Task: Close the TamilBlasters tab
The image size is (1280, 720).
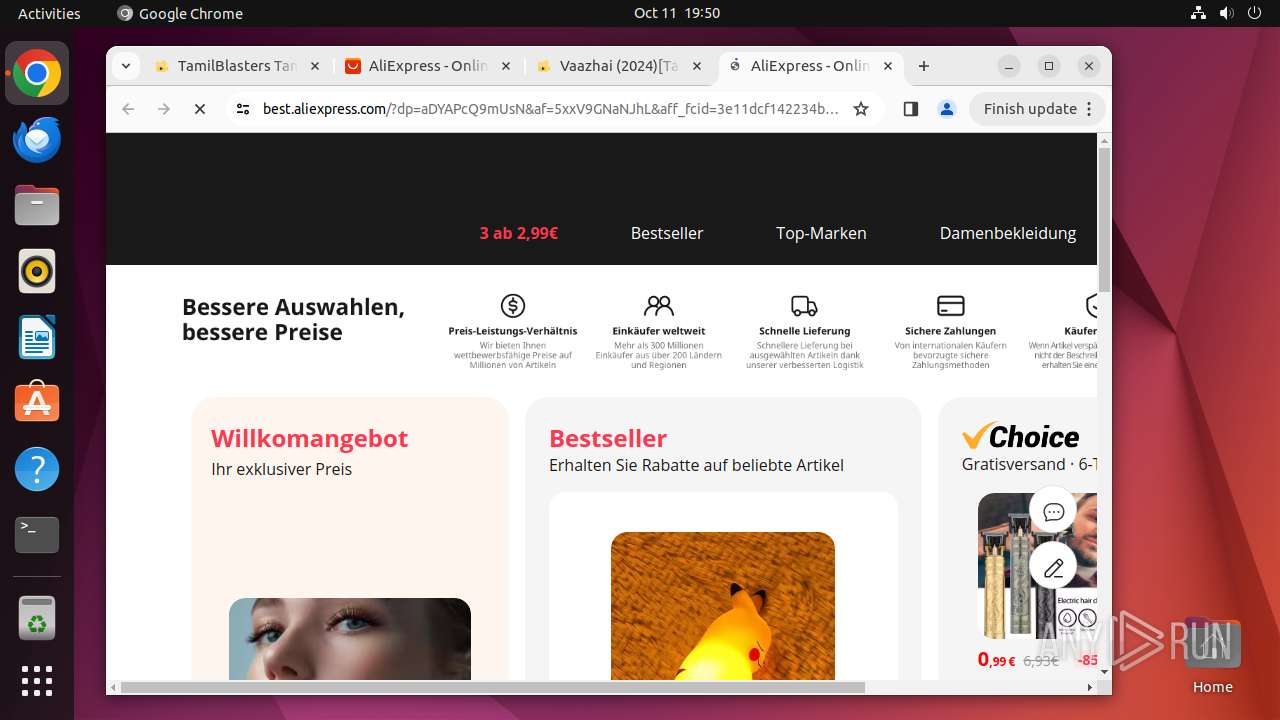Action: 314,66
